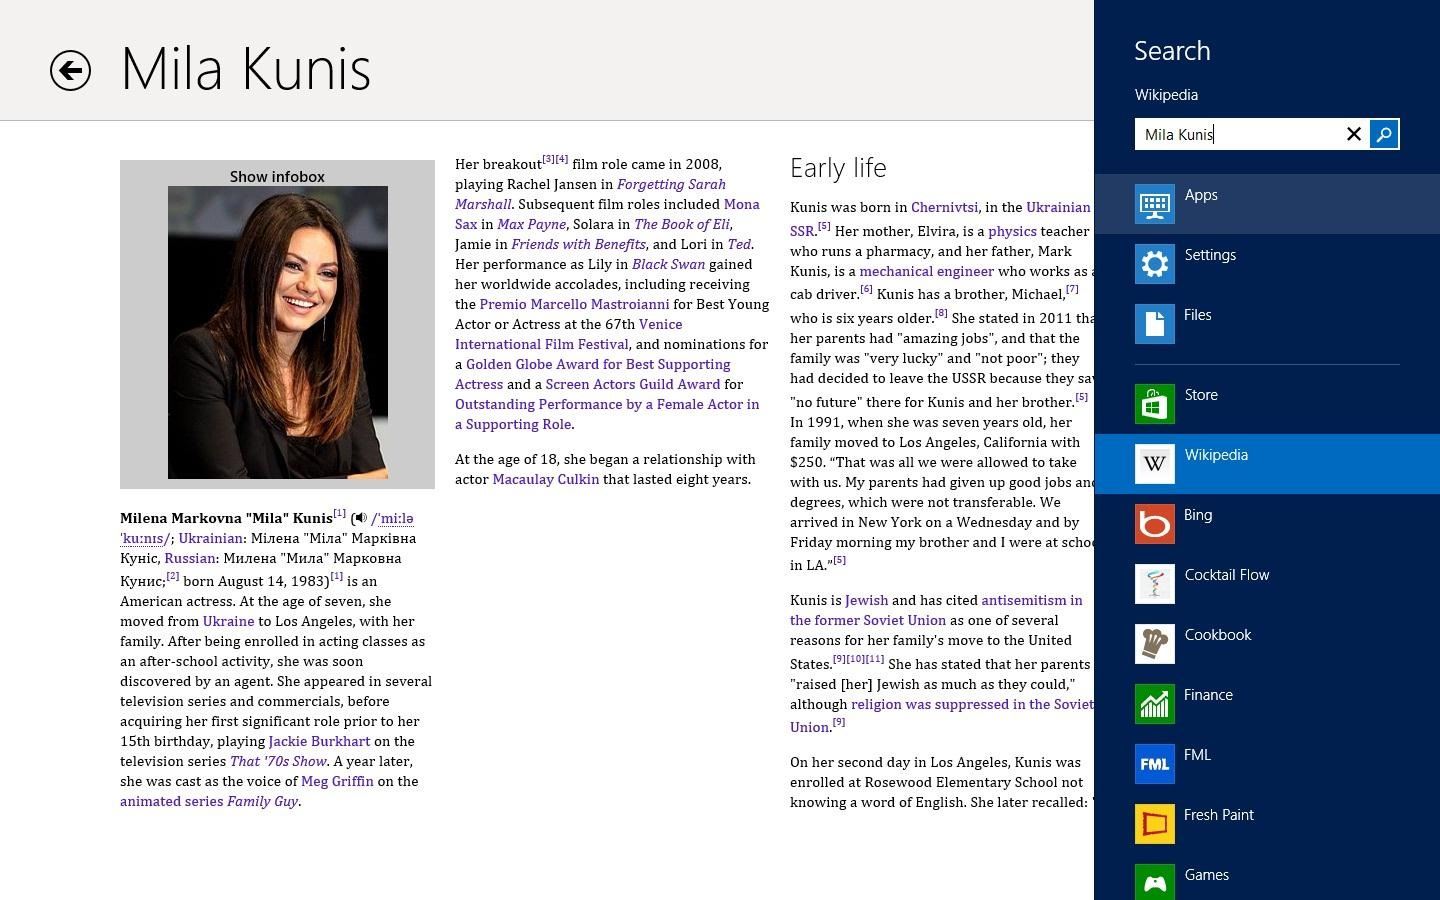Choose the Bing app icon
The image size is (1440, 900).
[x=1154, y=524]
